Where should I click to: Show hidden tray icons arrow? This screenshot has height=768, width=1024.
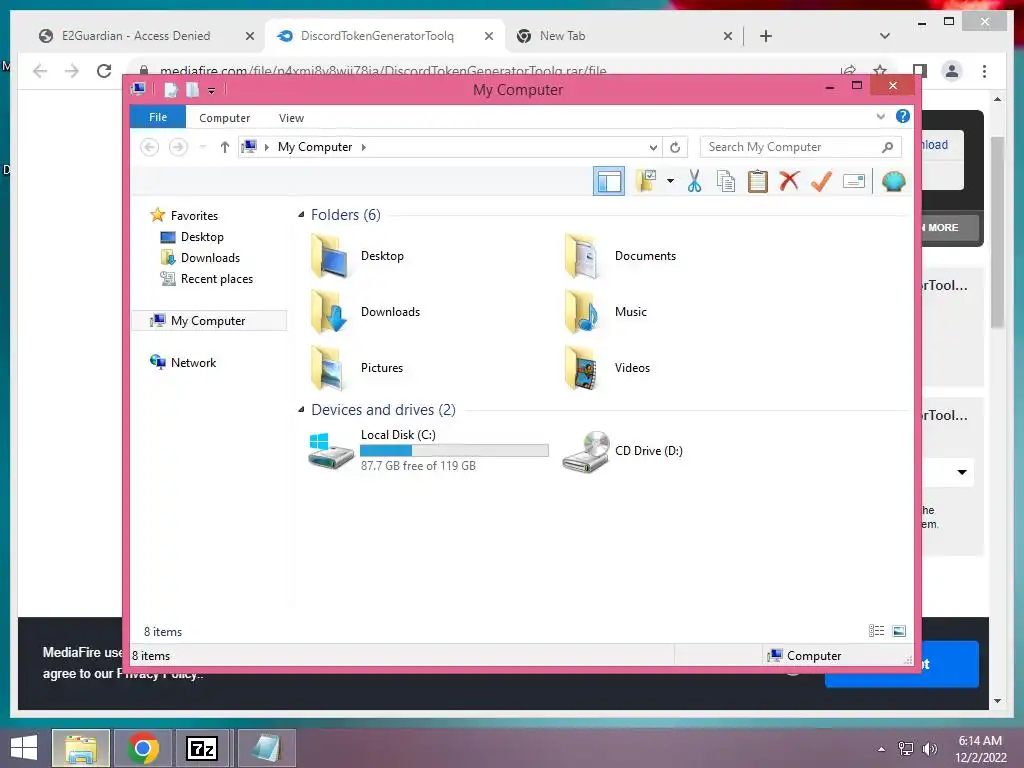(x=881, y=749)
